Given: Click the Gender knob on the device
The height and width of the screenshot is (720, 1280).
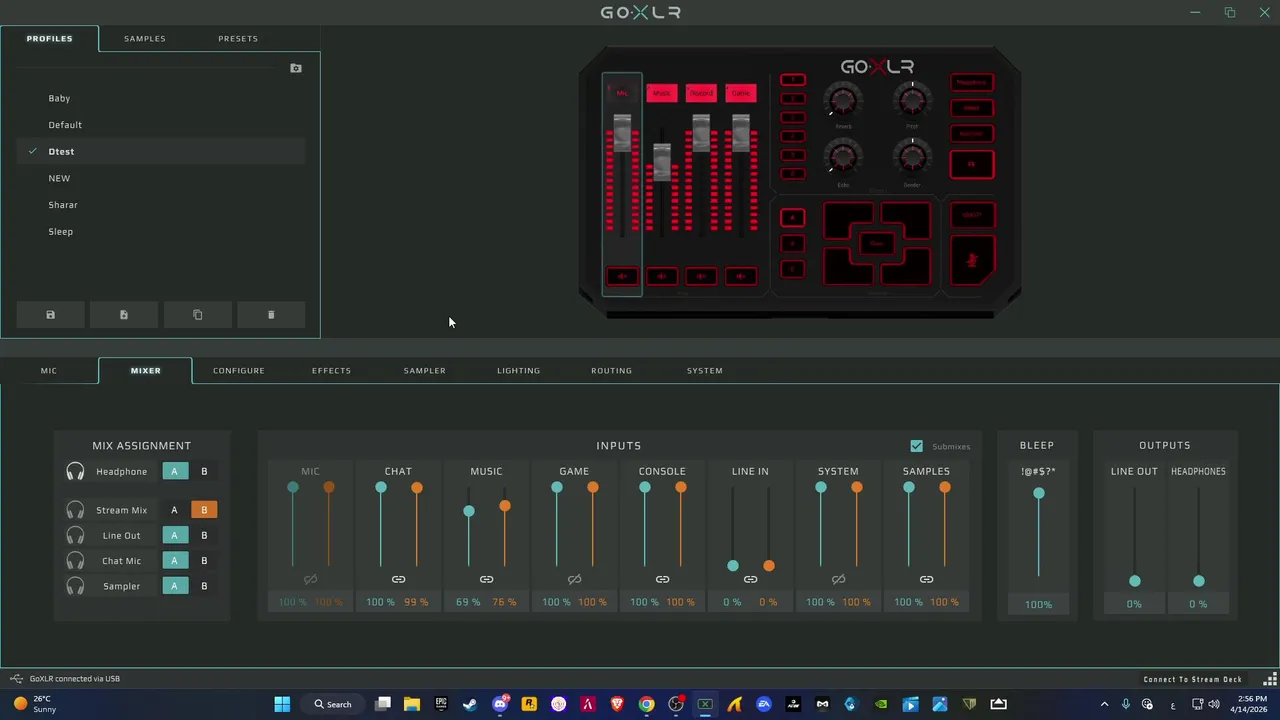Looking at the screenshot, I should [x=912, y=157].
